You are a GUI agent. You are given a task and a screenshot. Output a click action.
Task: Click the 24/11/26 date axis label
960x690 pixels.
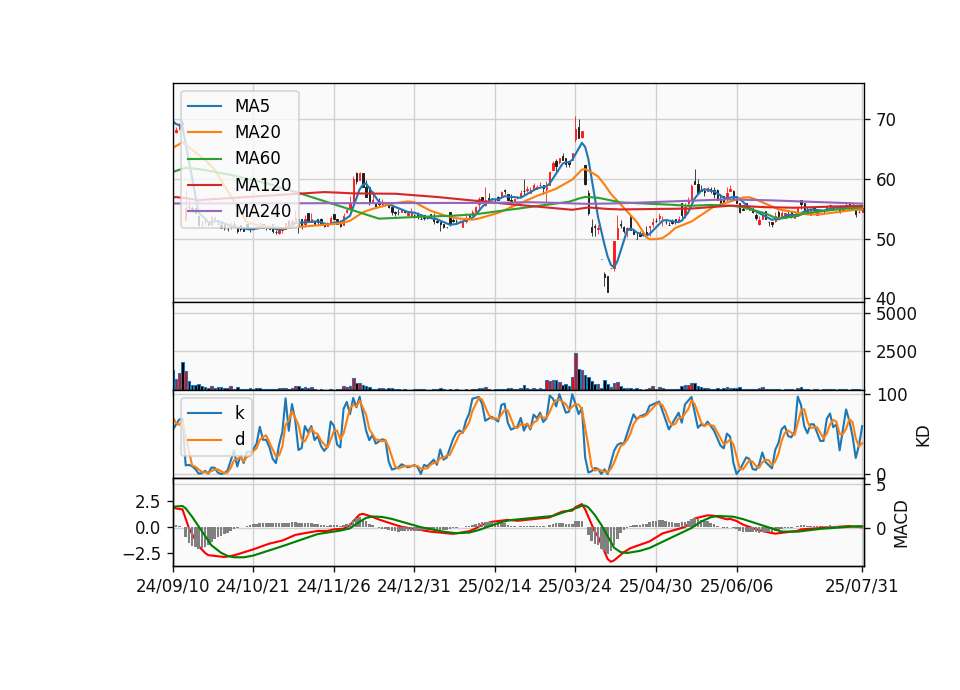point(334,586)
